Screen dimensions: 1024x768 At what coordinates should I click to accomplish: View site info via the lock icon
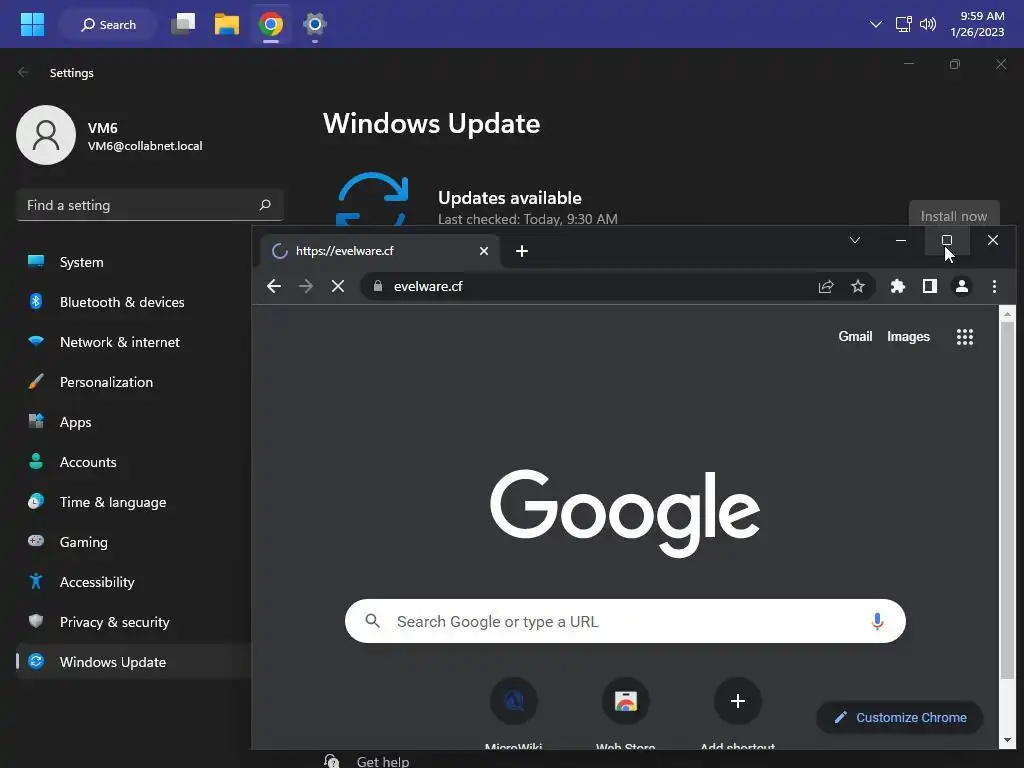[377, 286]
